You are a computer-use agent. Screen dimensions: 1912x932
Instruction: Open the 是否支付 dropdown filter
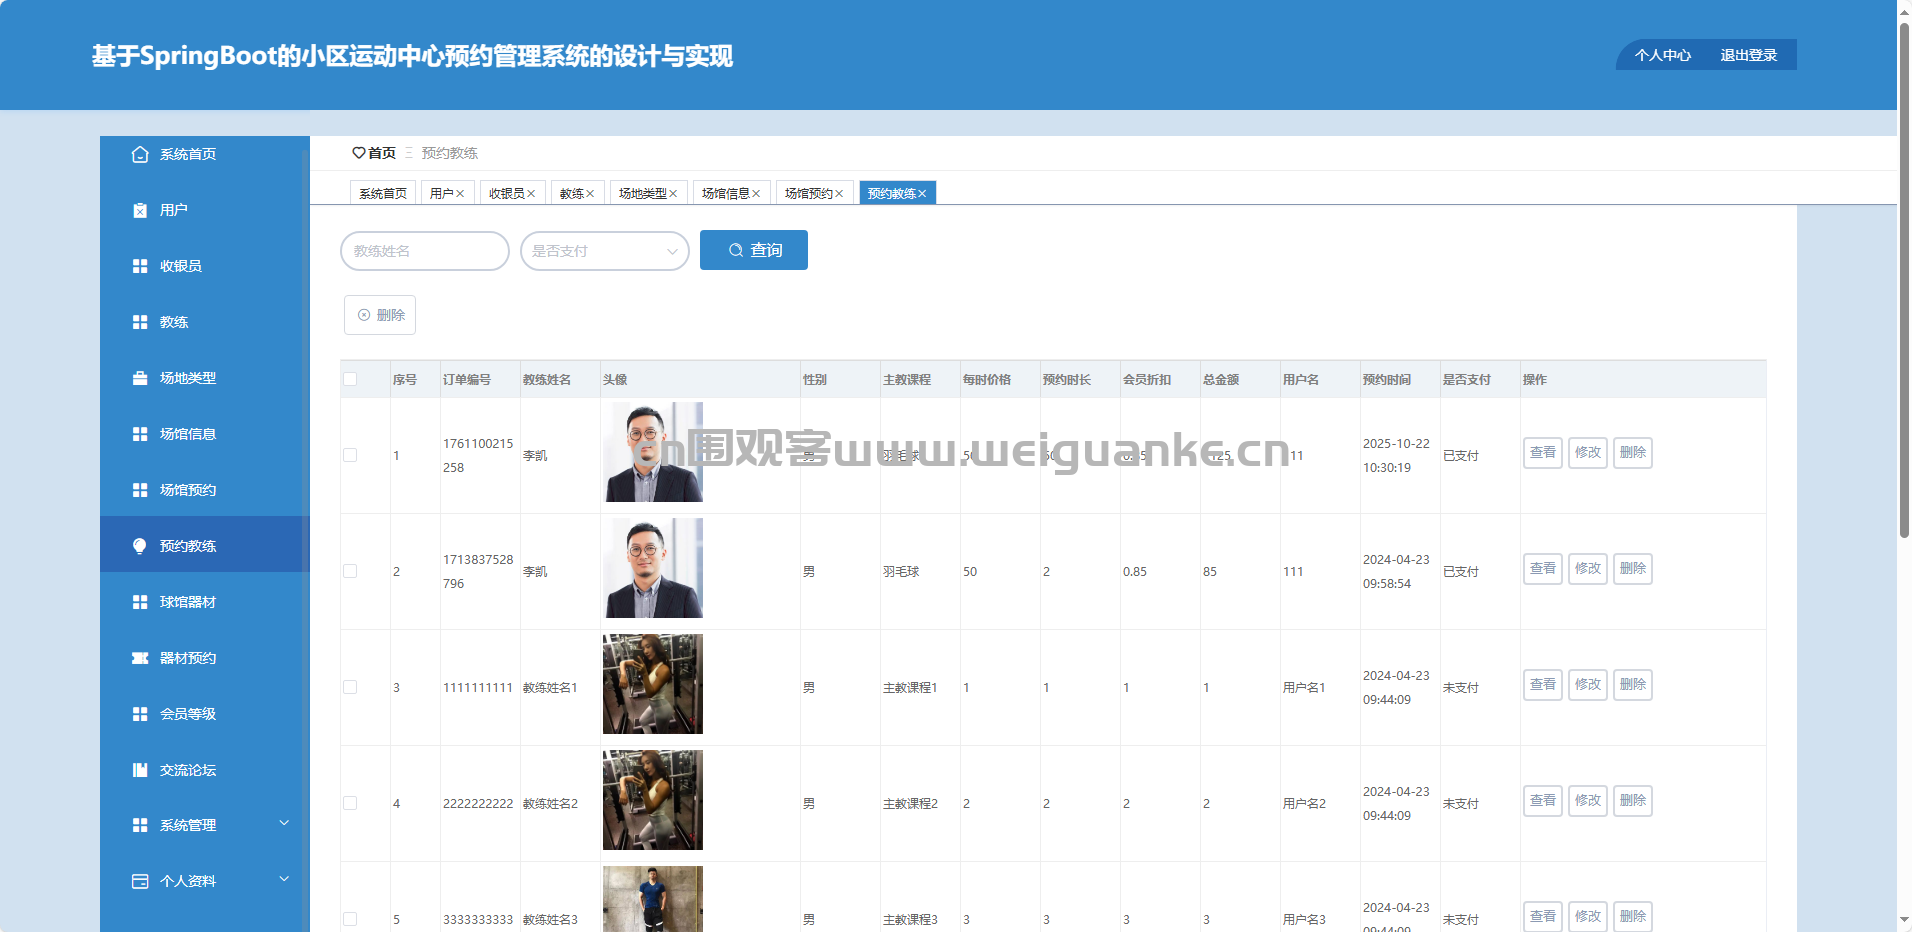(x=604, y=251)
